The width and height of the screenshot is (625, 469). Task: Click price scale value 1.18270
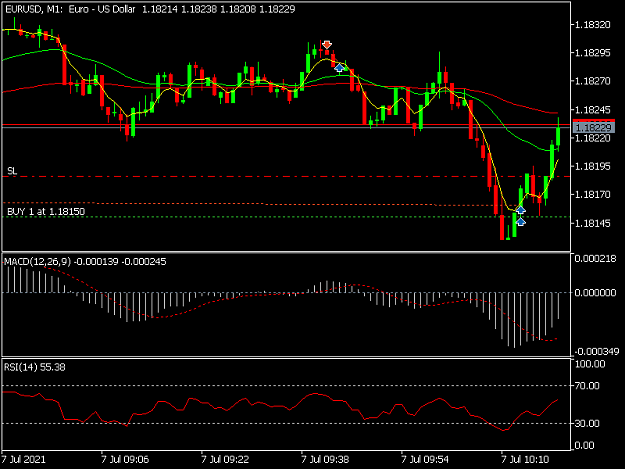593,81
